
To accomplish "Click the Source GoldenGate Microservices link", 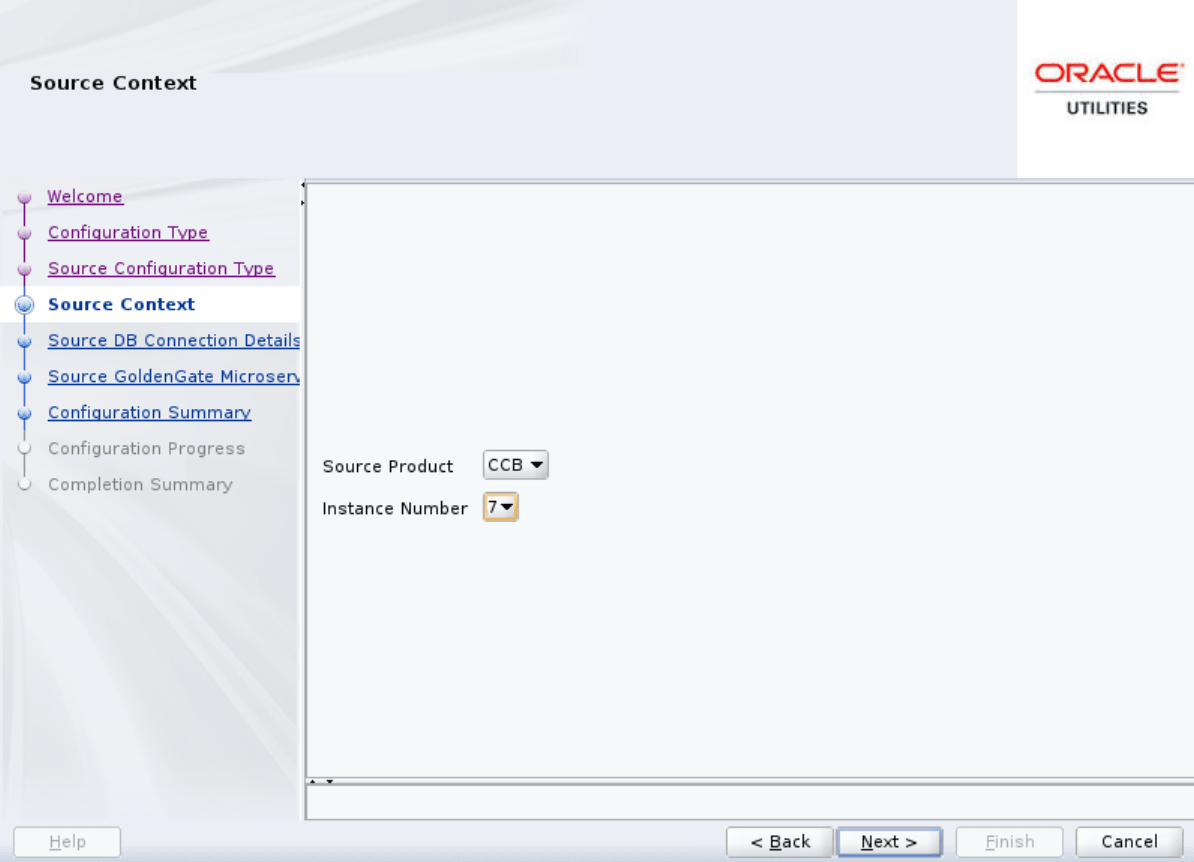I will point(173,376).
